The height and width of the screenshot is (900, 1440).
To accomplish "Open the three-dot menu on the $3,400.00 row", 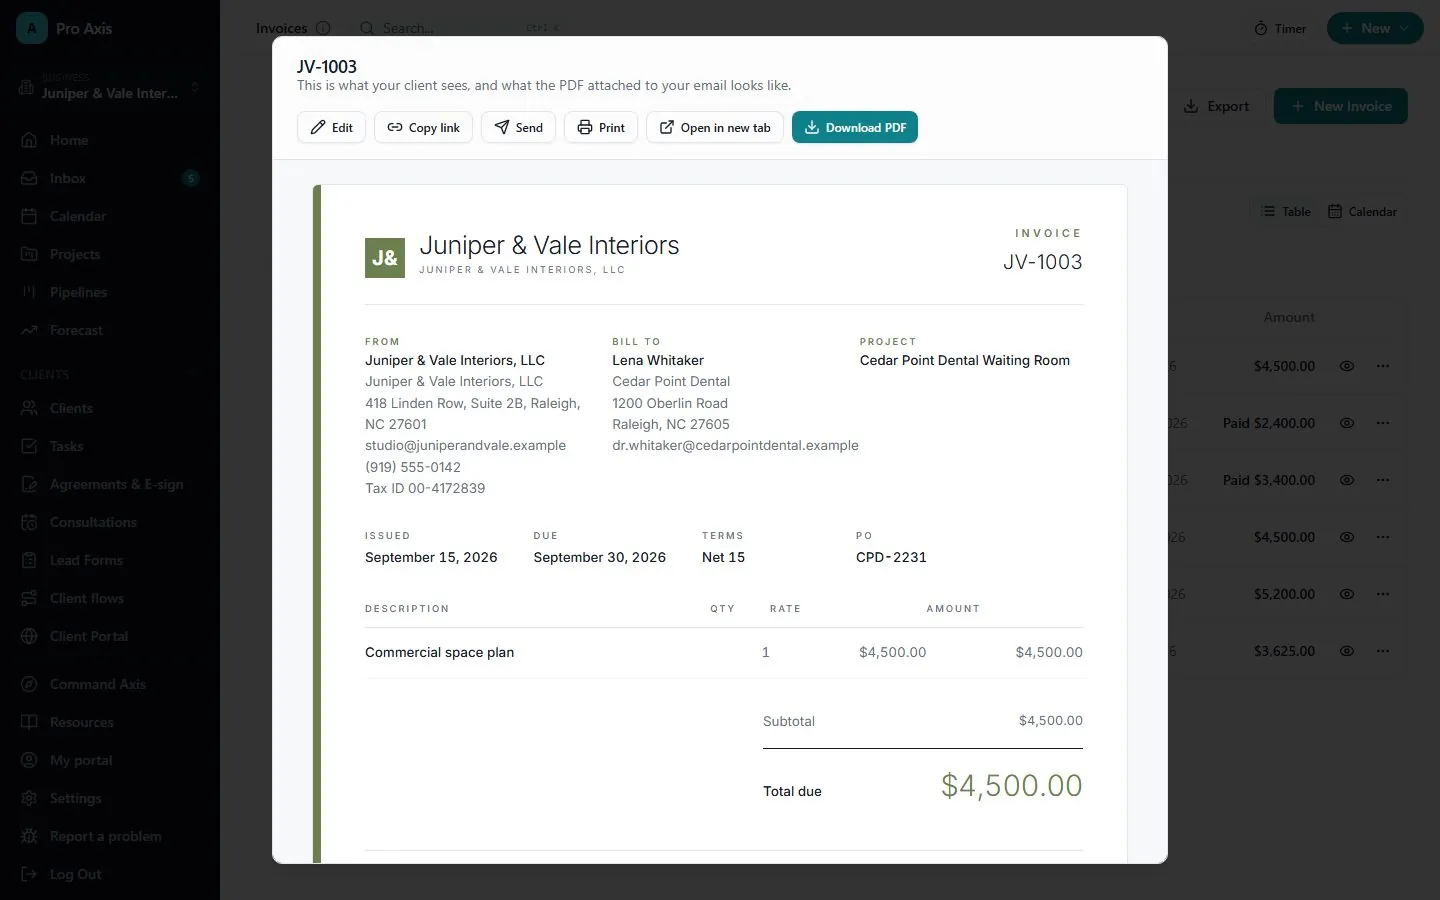I will pos(1383,480).
